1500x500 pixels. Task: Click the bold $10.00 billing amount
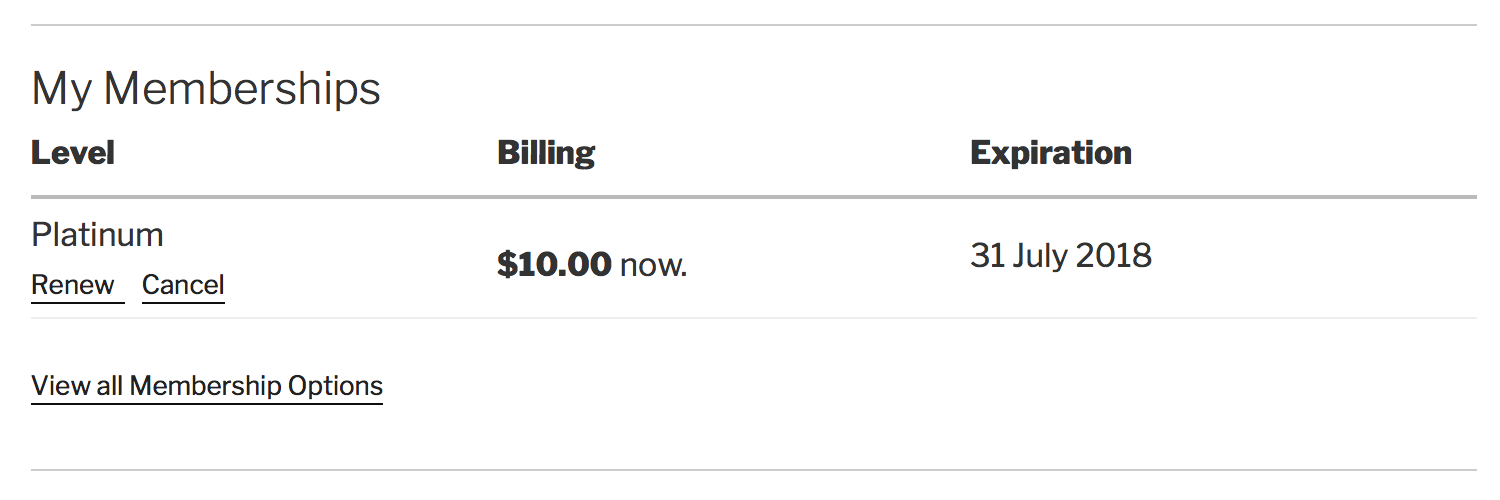tap(554, 265)
